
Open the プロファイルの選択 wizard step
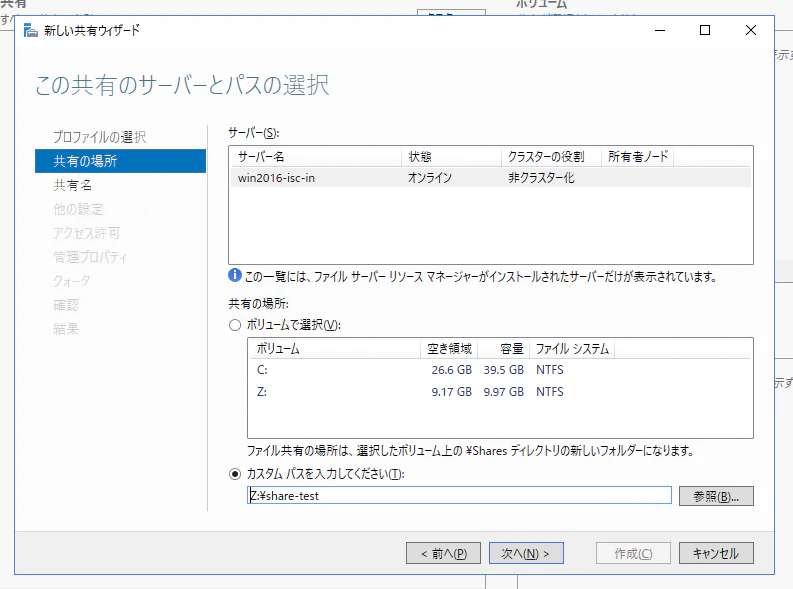[100, 137]
